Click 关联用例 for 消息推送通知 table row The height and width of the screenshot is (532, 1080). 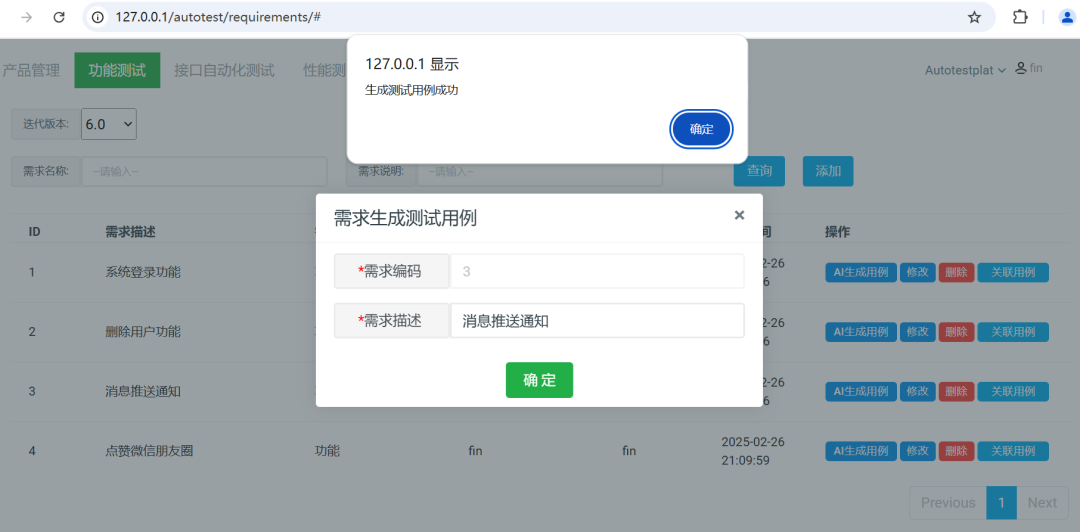tap(1013, 391)
